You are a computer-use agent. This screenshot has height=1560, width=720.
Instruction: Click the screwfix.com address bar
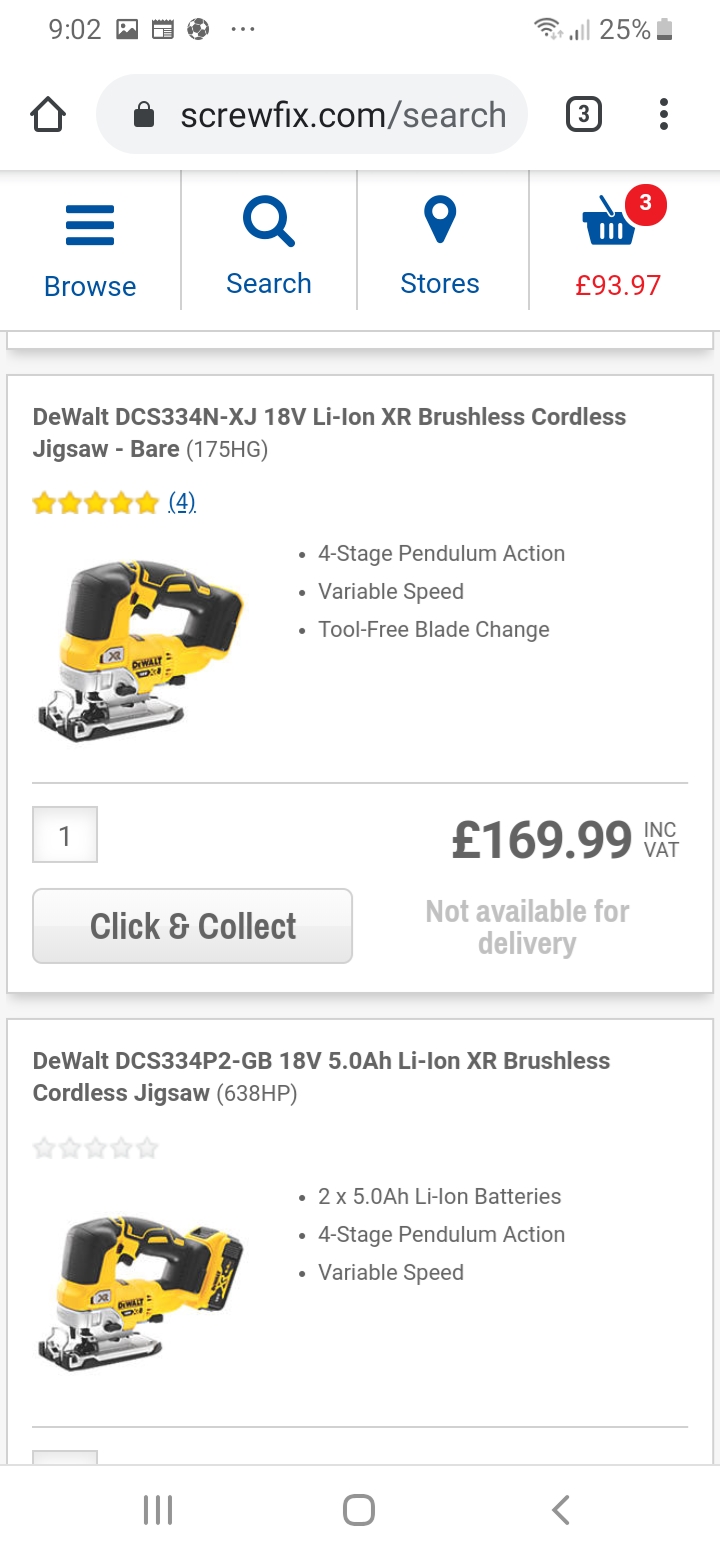pyautogui.click(x=342, y=115)
